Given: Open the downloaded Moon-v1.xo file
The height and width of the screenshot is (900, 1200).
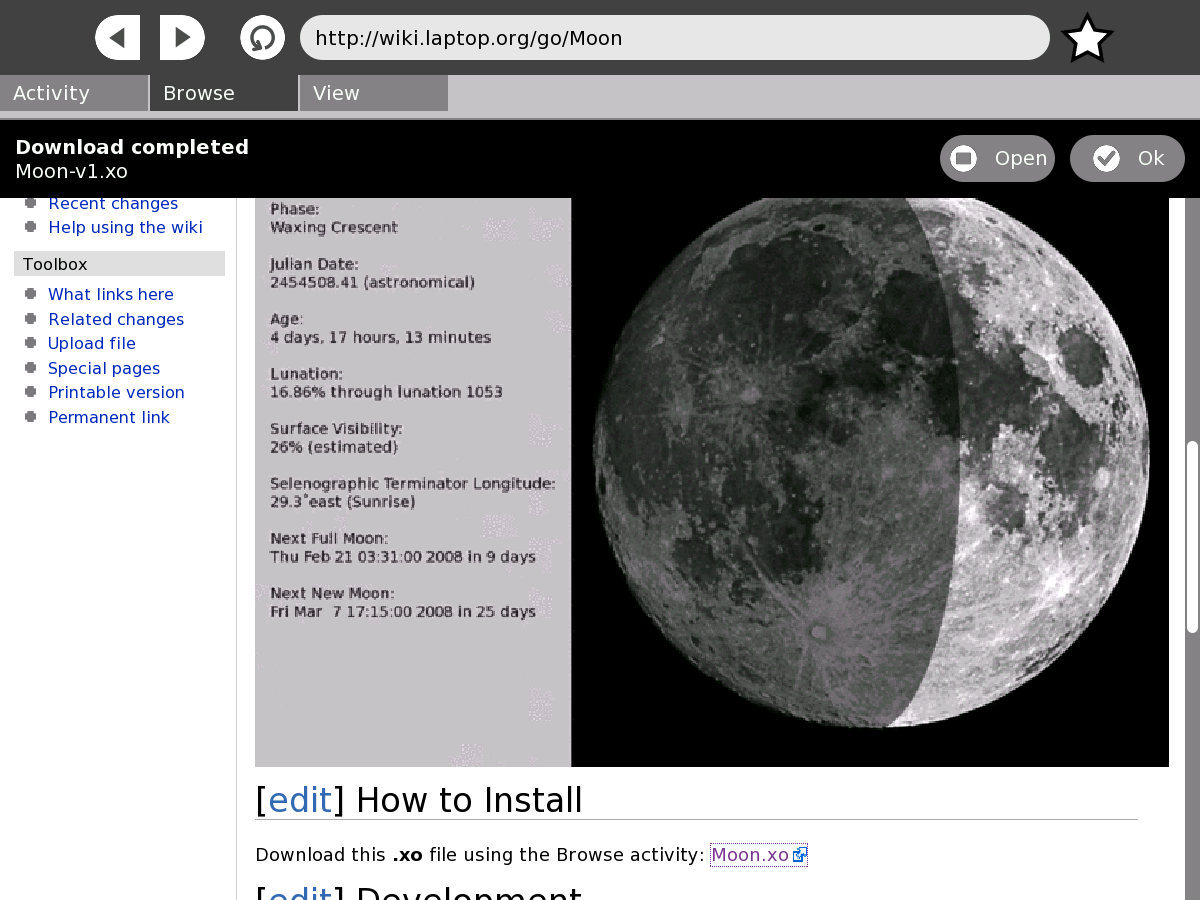Looking at the screenshot, I should (x=997, y=159).
